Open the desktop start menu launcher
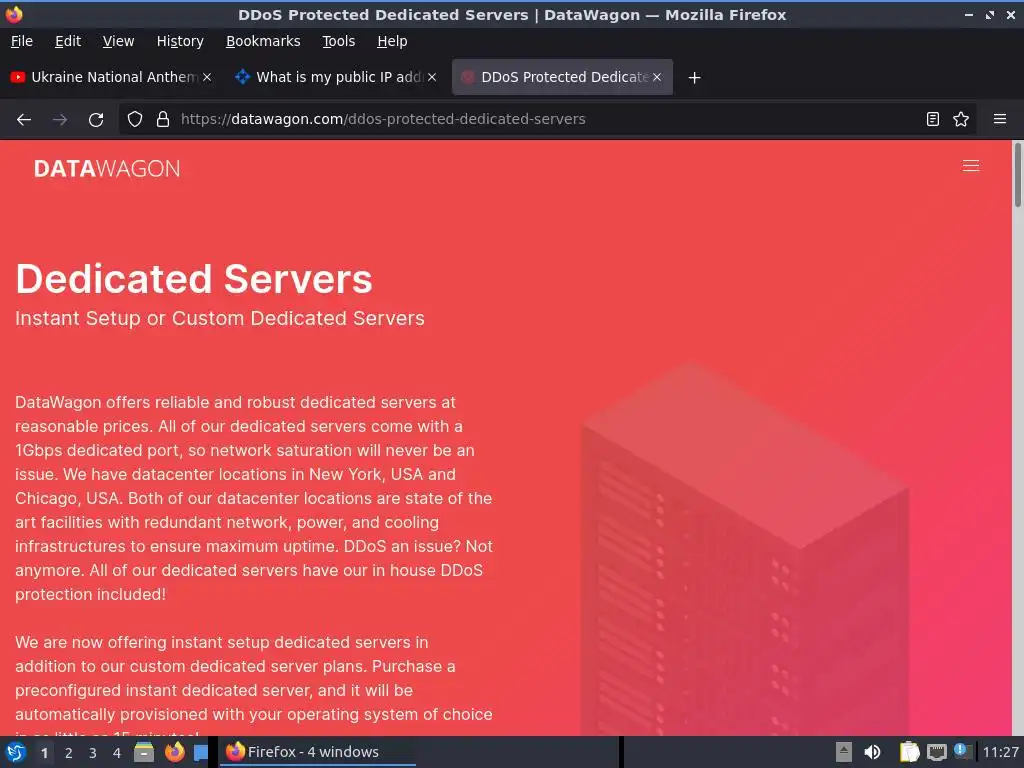Screen dimensions: 1024x768 [x=14, y=752]
